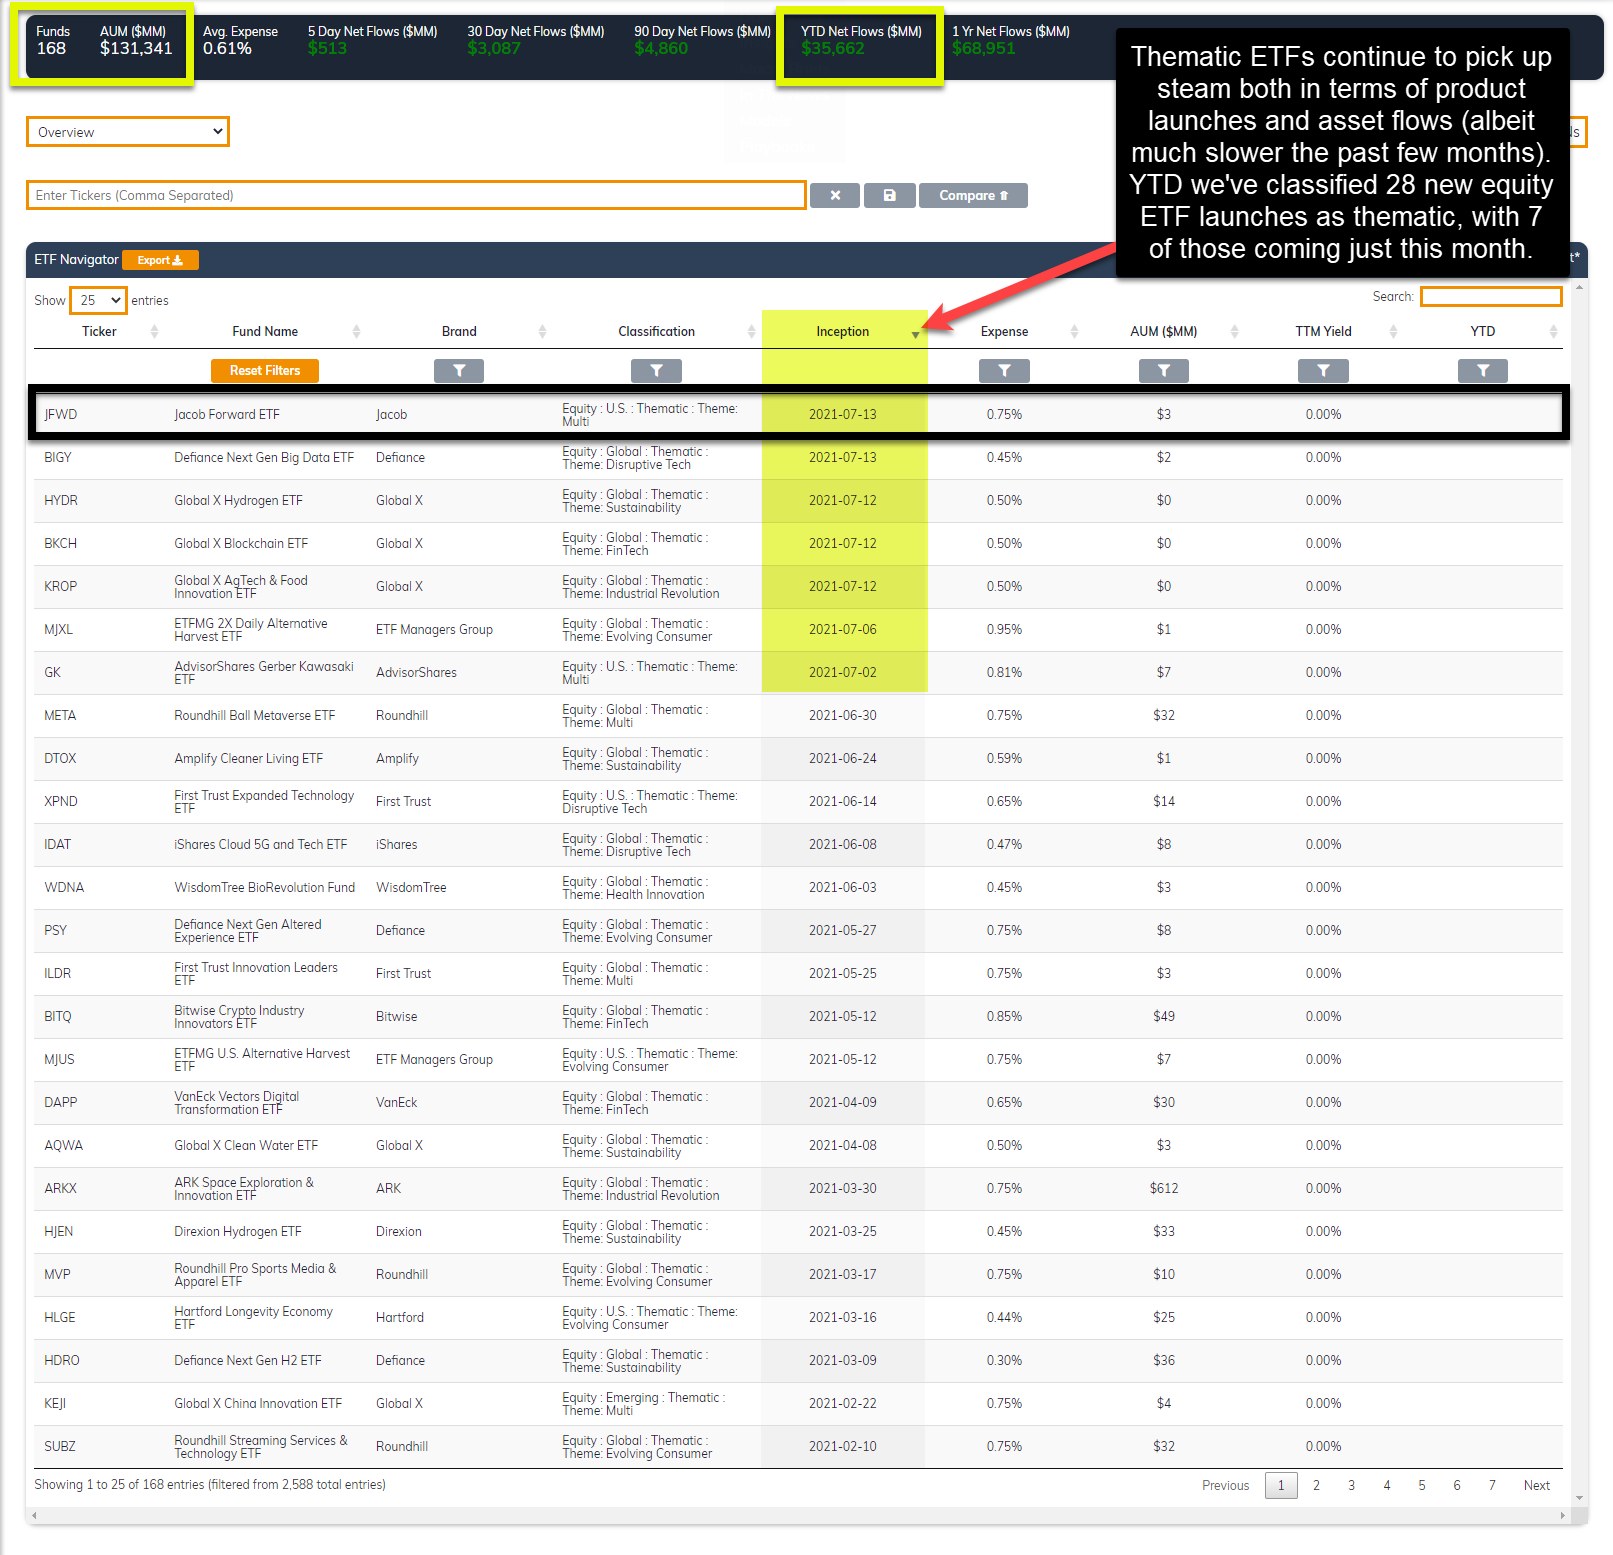Select Global X Hydrogen ETF name
The width and height of the screenshot is (1613, 1555).
(x=238, y=501)
